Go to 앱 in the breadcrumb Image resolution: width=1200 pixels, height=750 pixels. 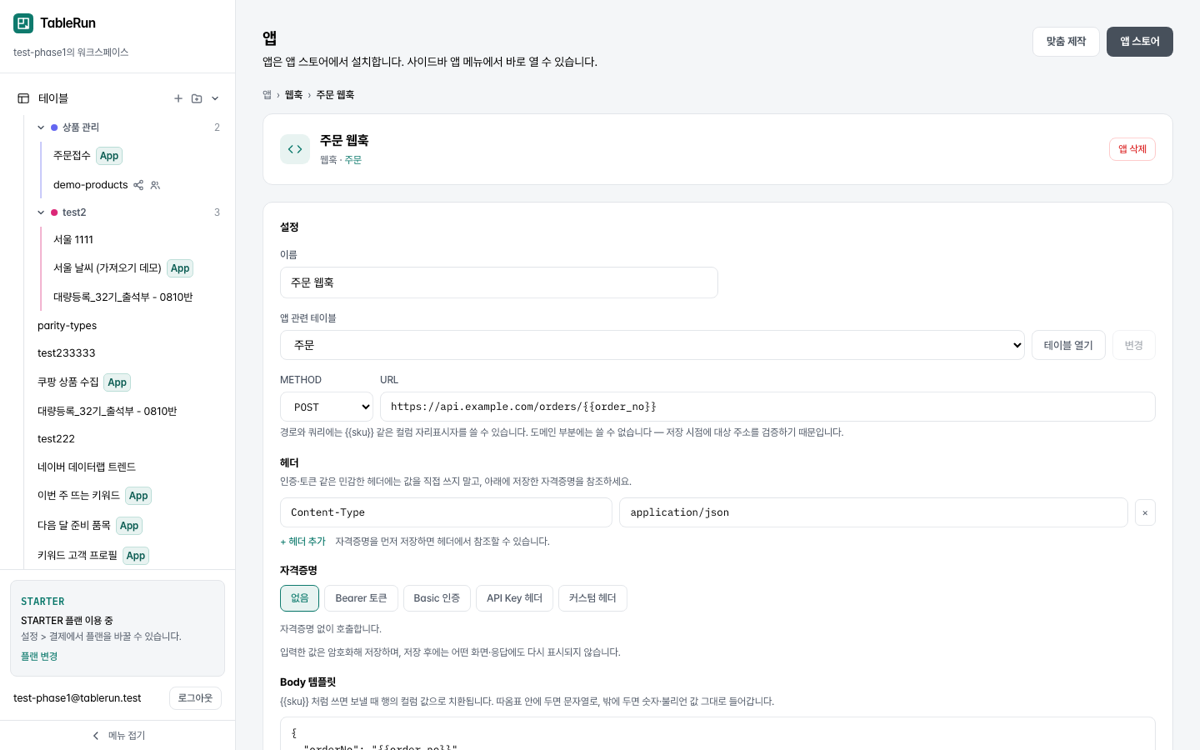[267, 95]
